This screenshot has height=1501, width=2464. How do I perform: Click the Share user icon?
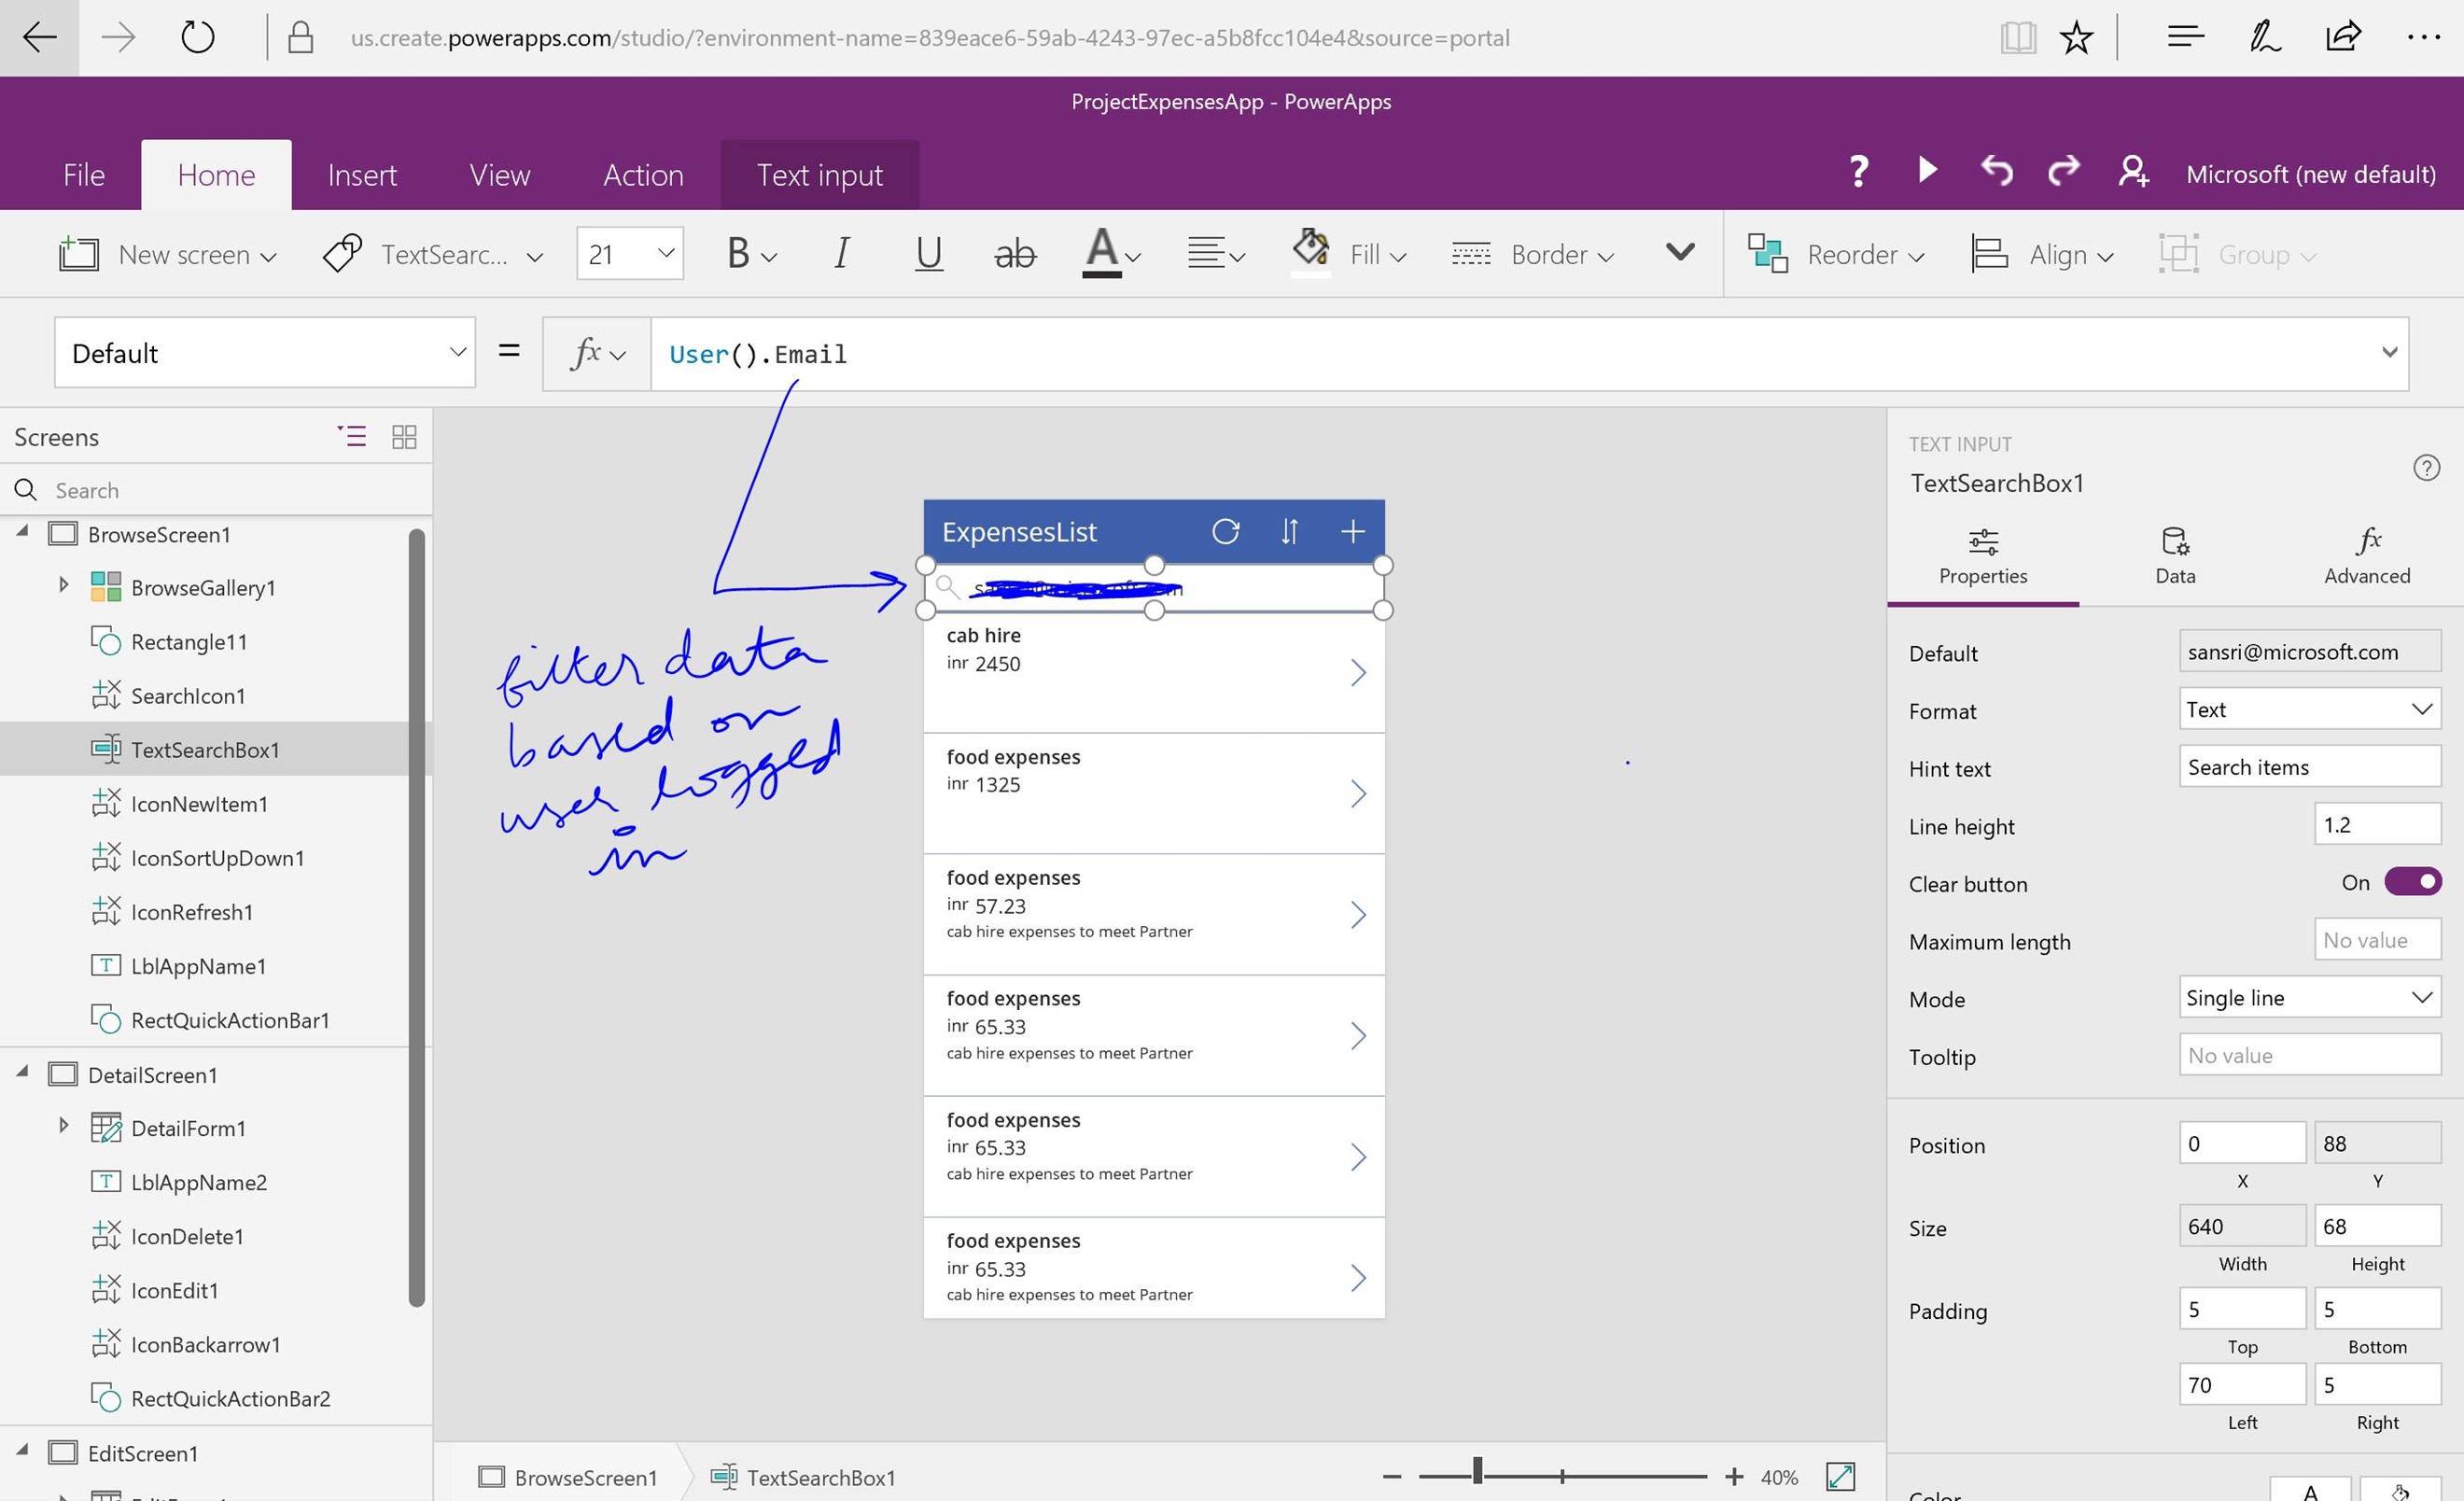(x=2132, y=171)
